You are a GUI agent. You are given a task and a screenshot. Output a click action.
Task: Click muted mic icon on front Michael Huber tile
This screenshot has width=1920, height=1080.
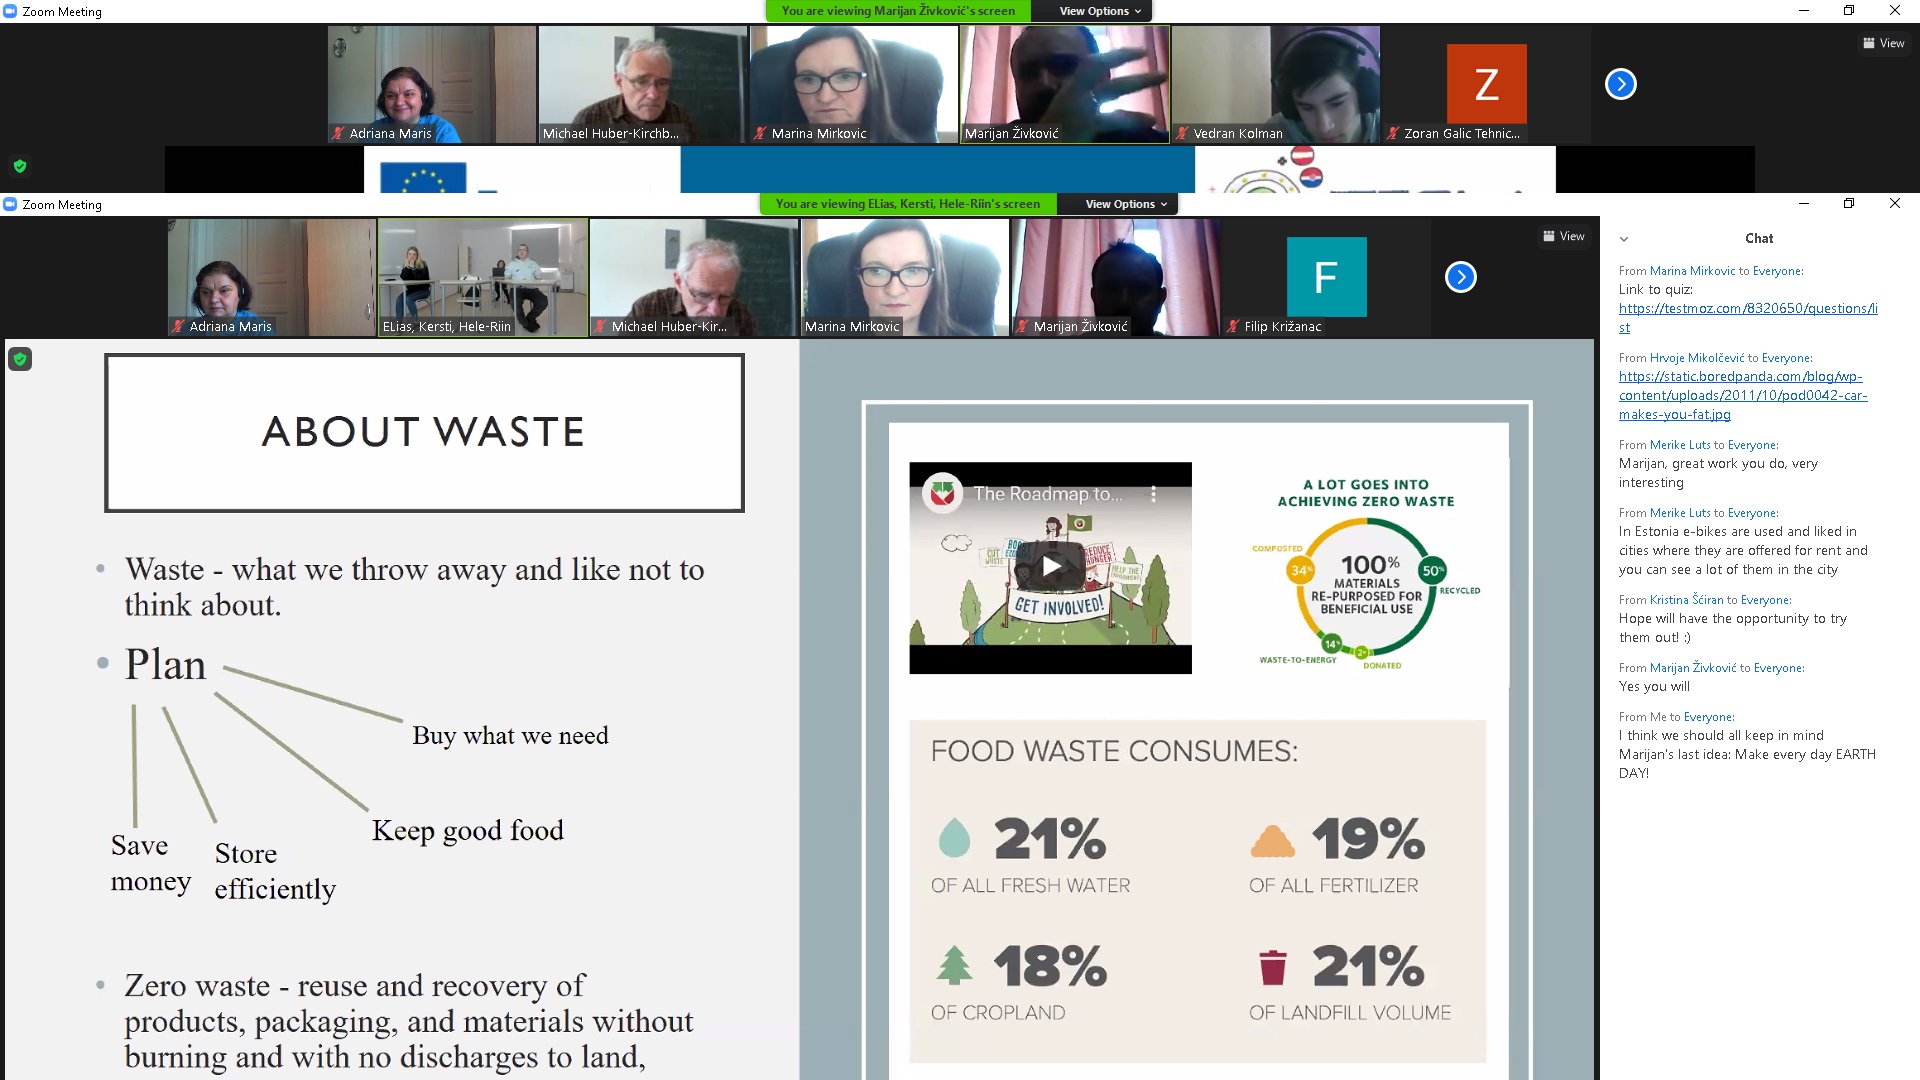(600, 326)
